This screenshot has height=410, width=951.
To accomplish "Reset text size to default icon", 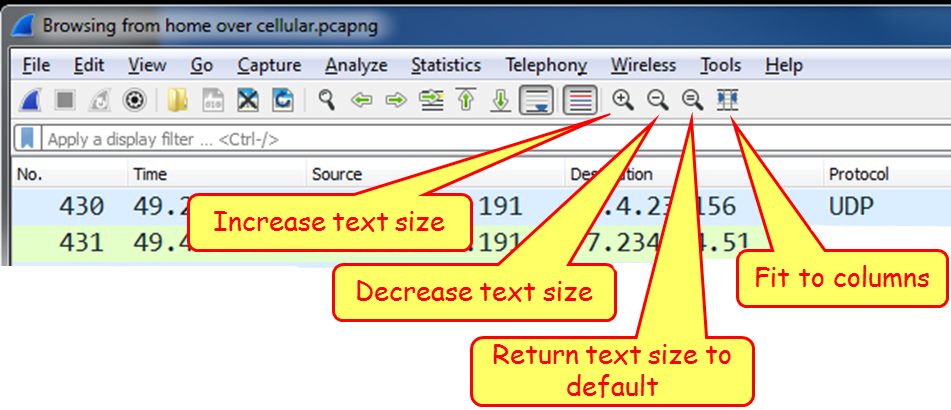I will point(692,99).
